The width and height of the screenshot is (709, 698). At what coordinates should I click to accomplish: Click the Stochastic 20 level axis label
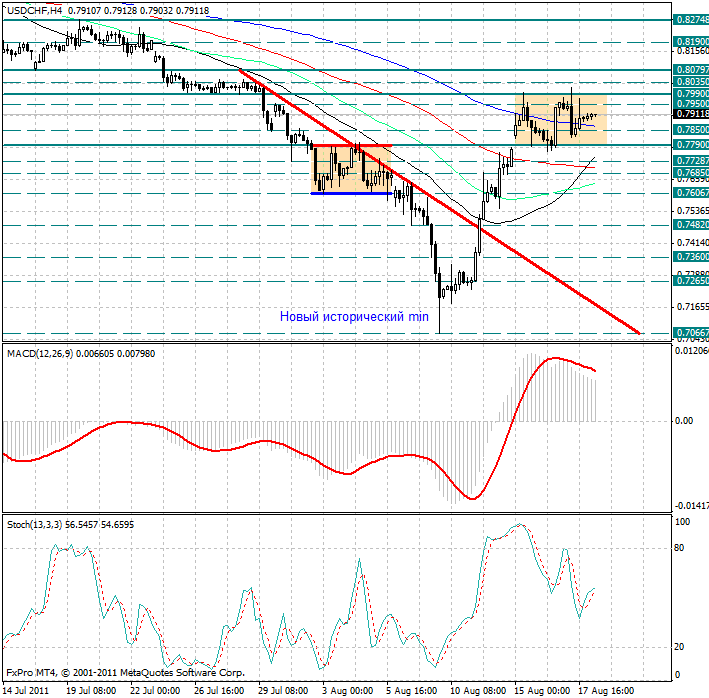point(679,647)
